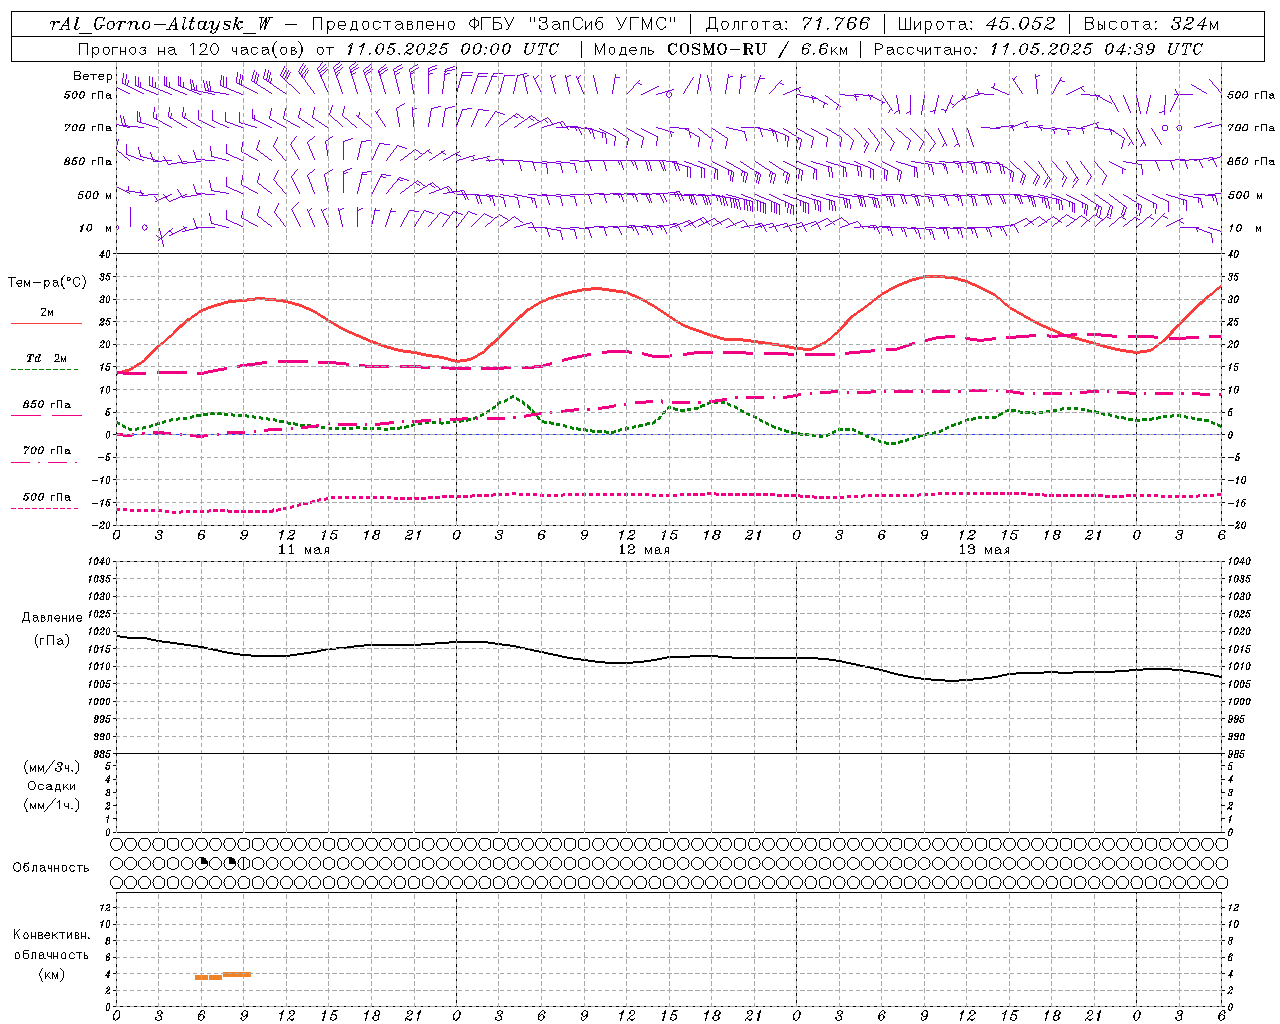The image size is (1280, 1024).
Task: Click the (мм/3ч.) precipitation unit label
Action: pyautogui.click(x=52, y=767)
